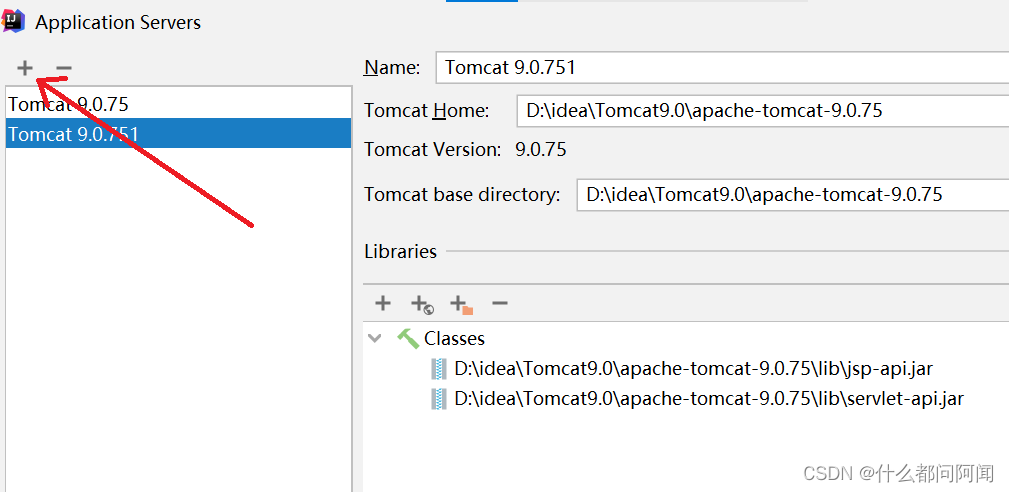
Task: Click the jar icon beside servlet-api.jar
Action: tap(438, 399)
